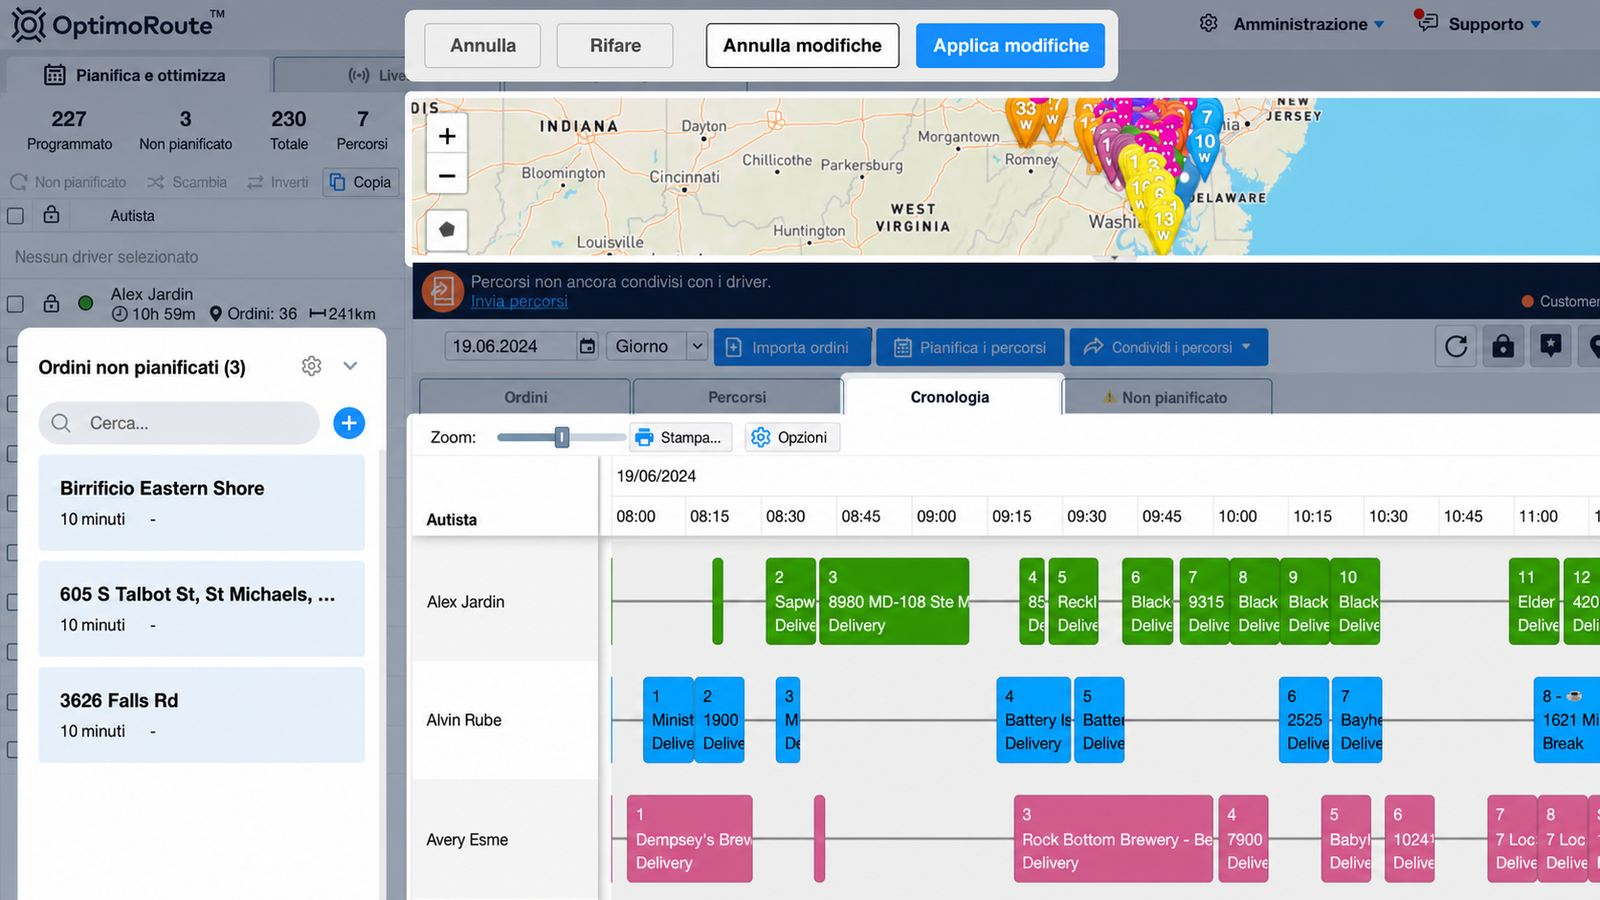Viewport: 1600px width, 900px height.
Task: Toggle the lock in the Autista header
Action: tap(51, 214)
